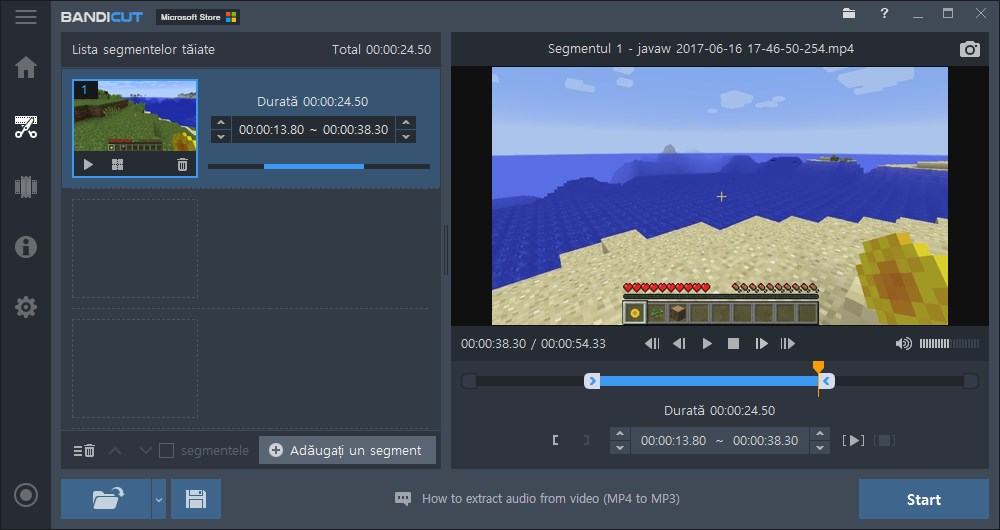Jump to next keyframe button
Image resolution: width=1000 pixels, height=530 pixels.
coord(788,344)
